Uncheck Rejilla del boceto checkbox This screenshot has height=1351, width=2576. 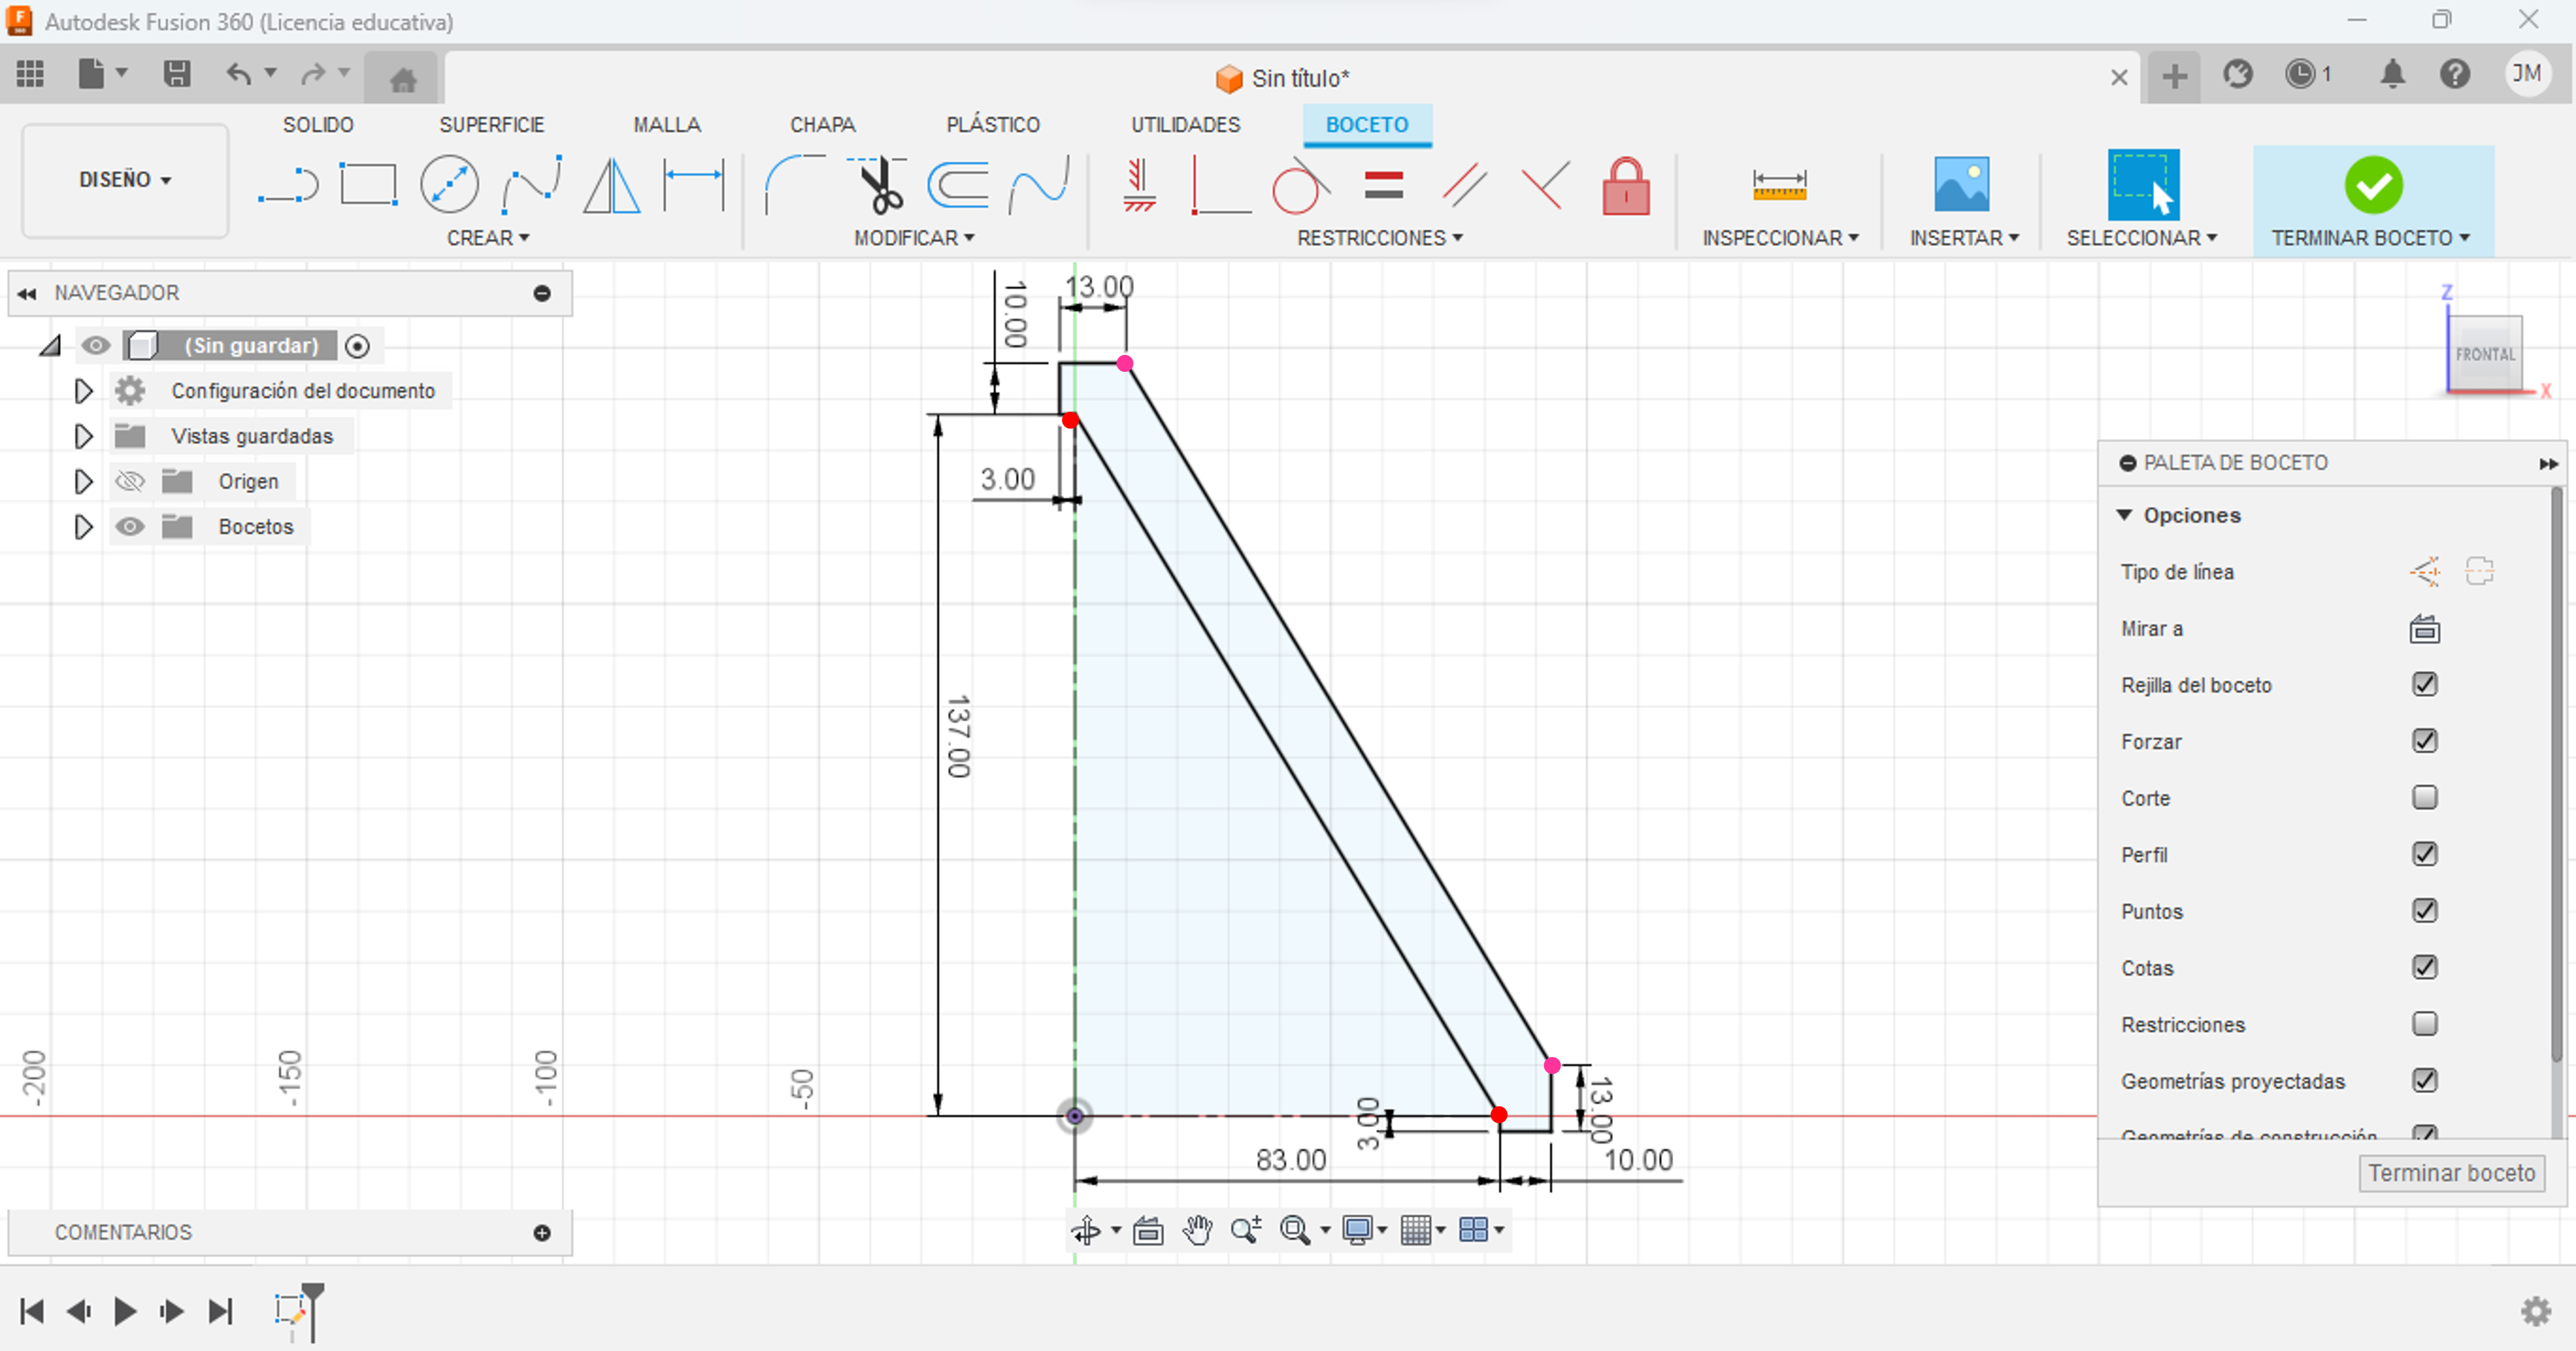pyautogui.click(x=2424, y=685)
